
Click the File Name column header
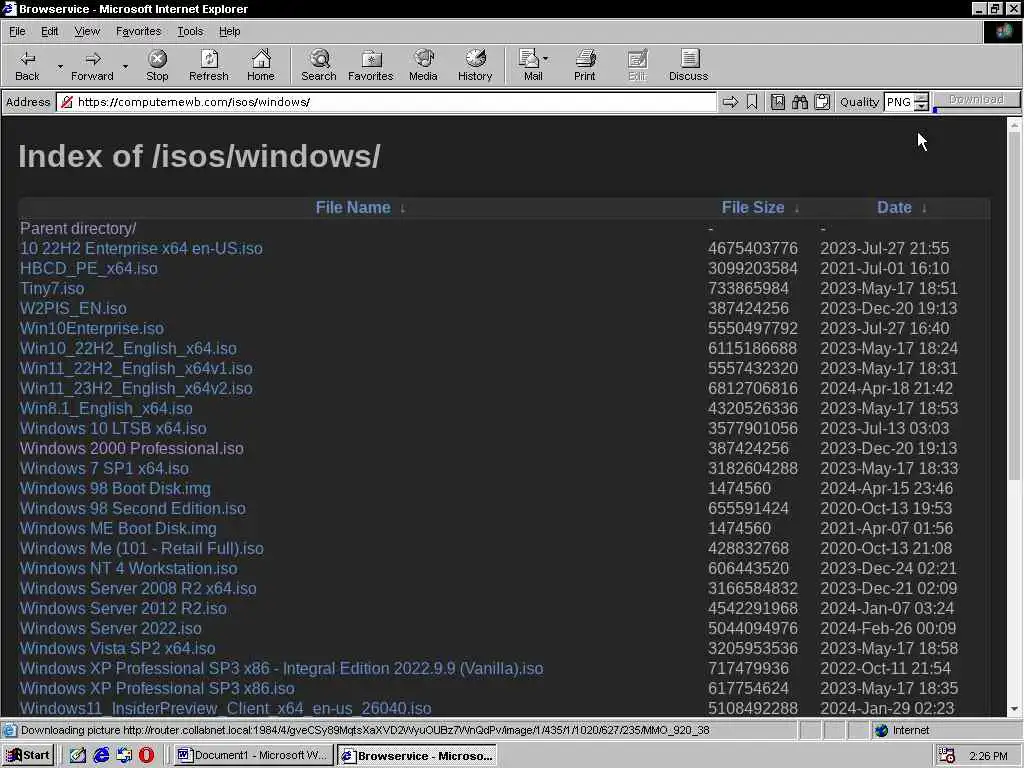pos(353,208)
